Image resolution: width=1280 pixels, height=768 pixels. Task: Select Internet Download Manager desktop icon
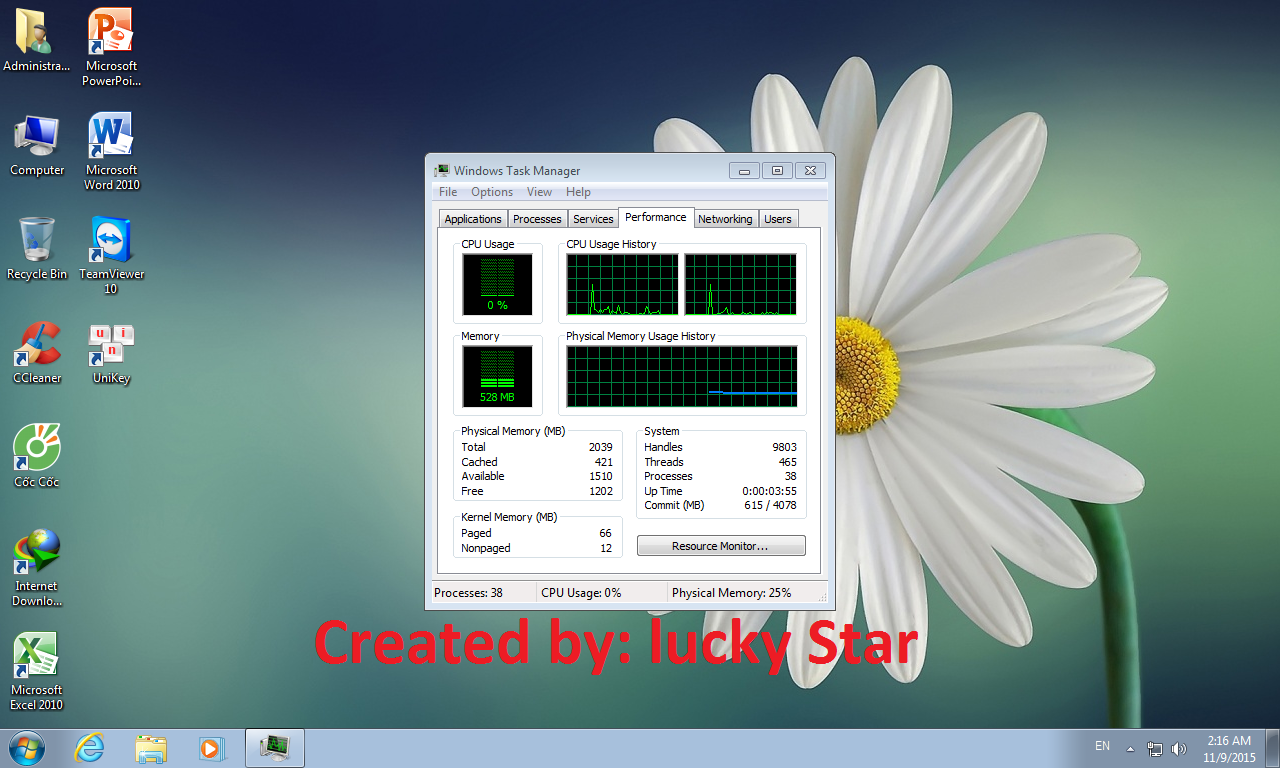point(37,568)
